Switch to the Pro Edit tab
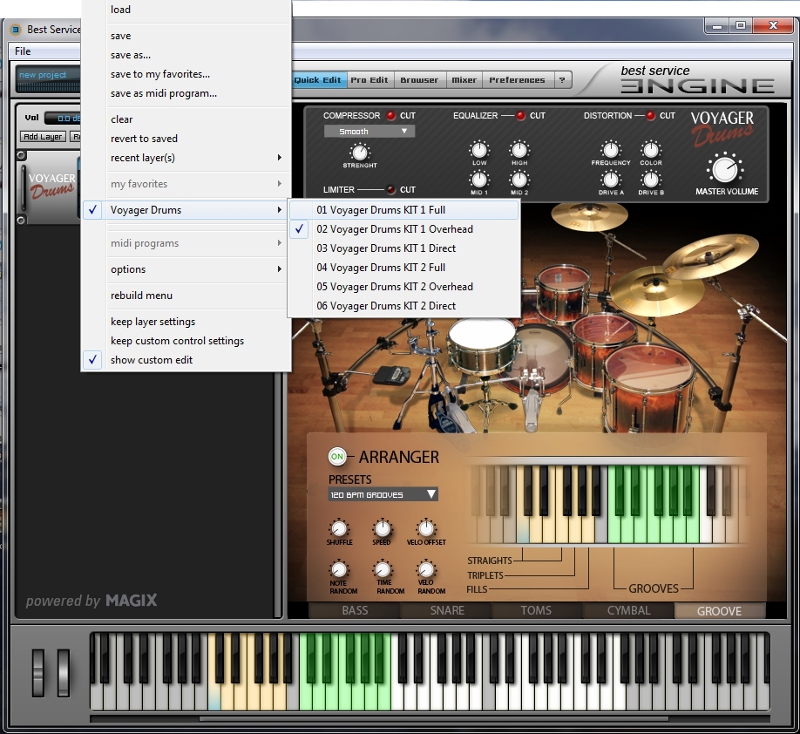Image resolution: width=800 pixels, height=734 pixels. click(369, 80)
